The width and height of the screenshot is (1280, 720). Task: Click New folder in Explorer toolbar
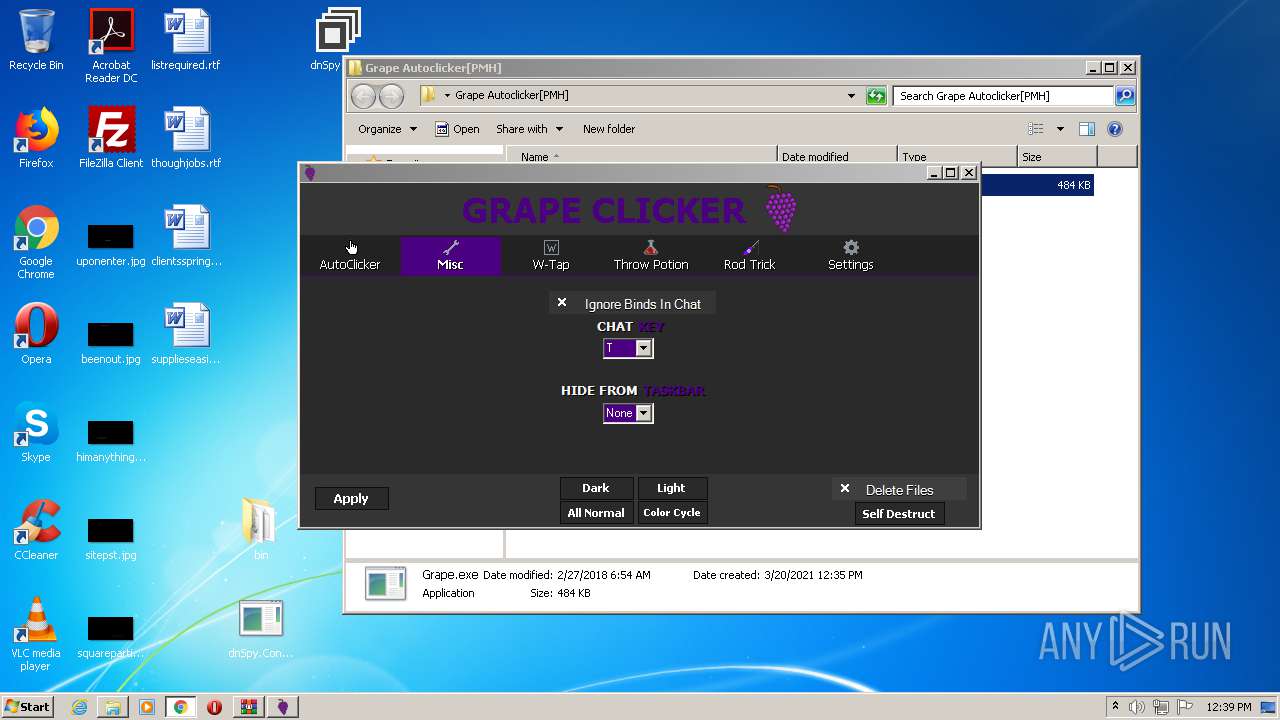pos(609,129)
